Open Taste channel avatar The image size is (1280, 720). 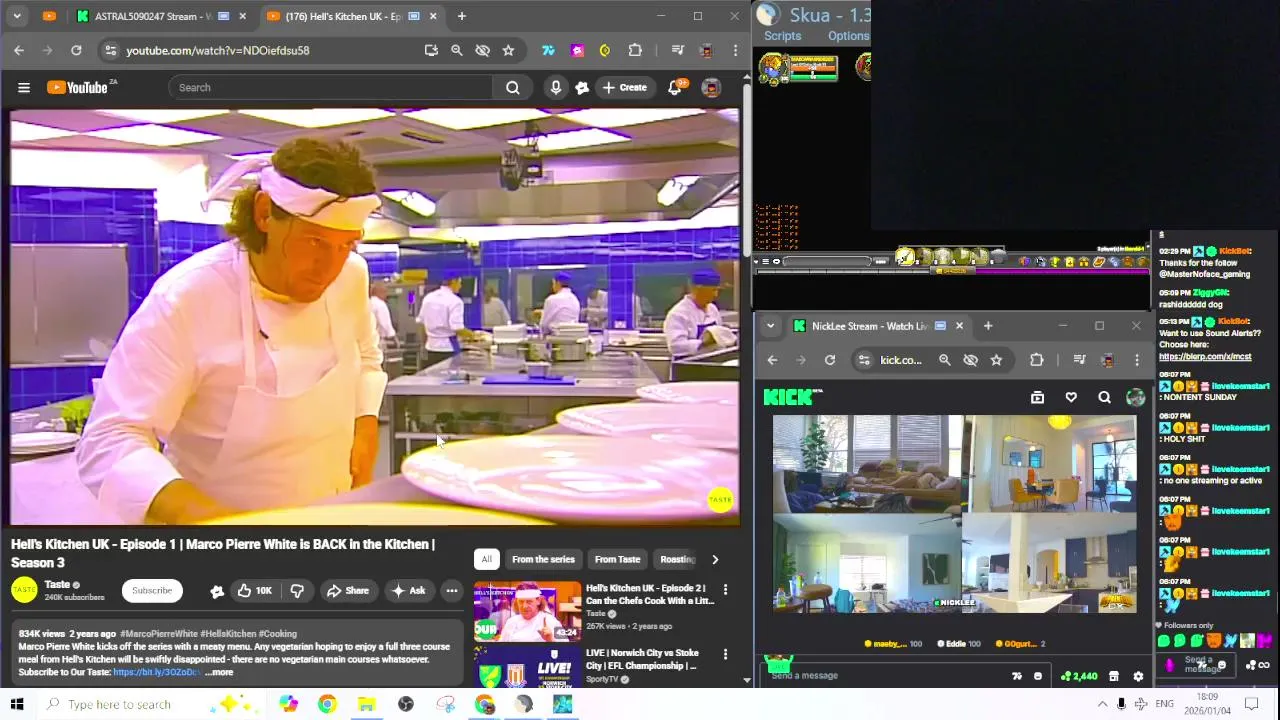(24, 590)
